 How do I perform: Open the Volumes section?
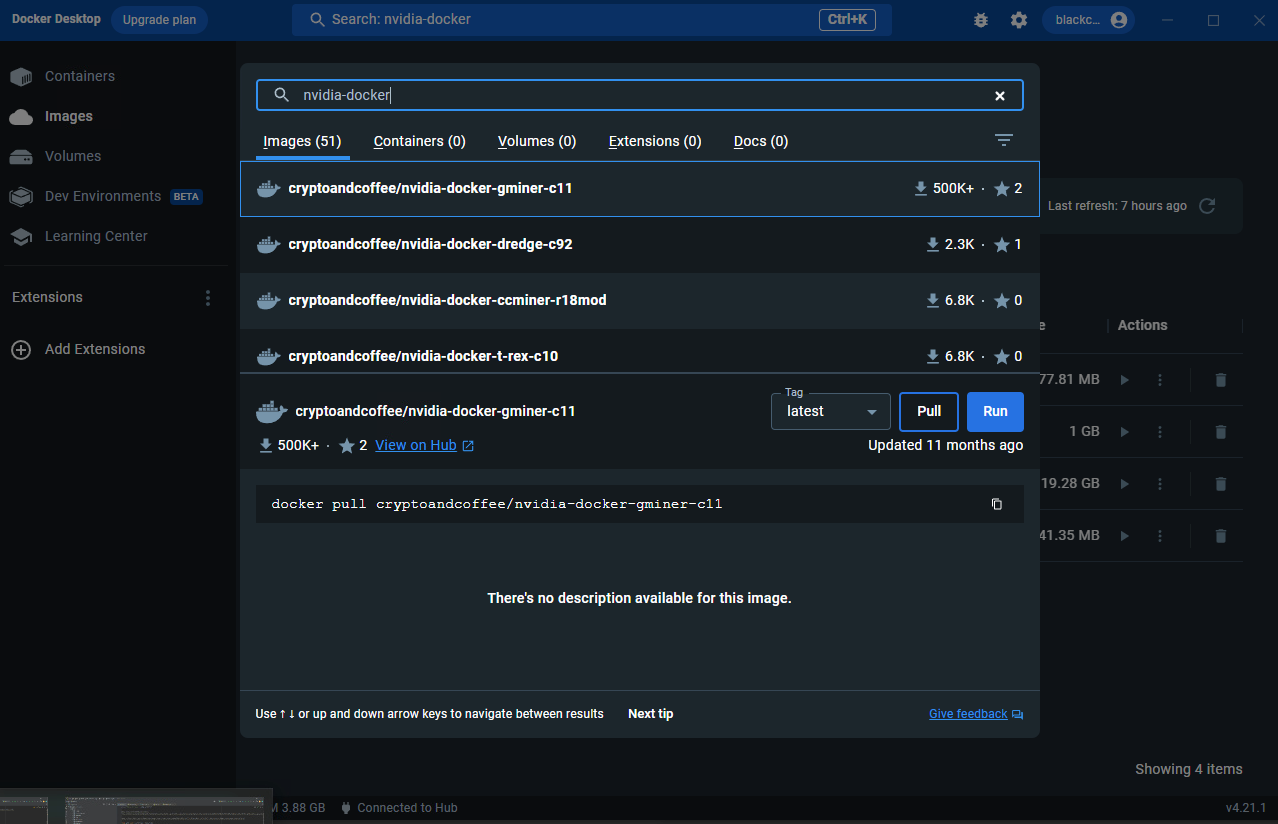click(x=72, y=156)
